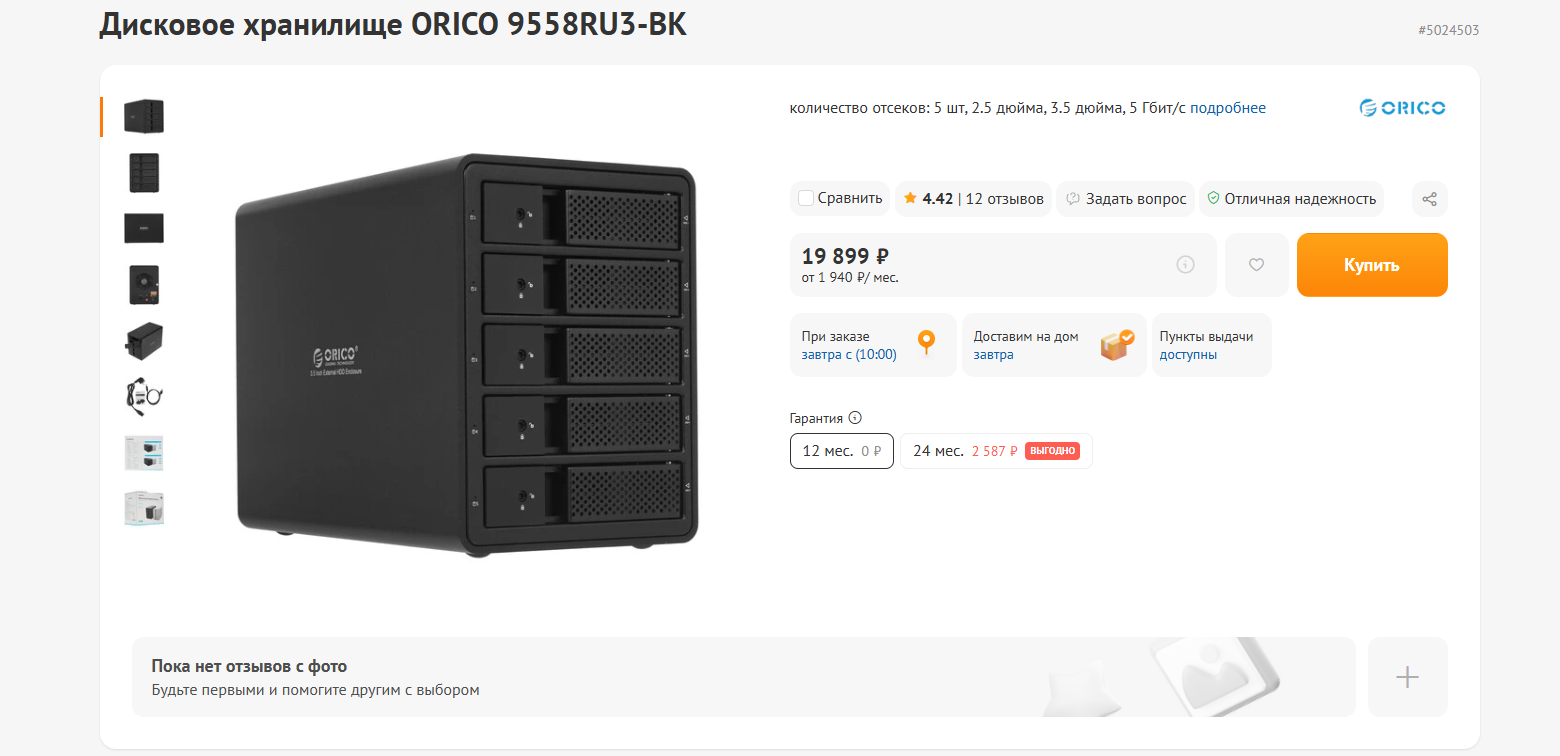The width and height of the screenshot is (1560, 756).
Task: Click the orange pickup location pin icon
Action: (927, 343)
